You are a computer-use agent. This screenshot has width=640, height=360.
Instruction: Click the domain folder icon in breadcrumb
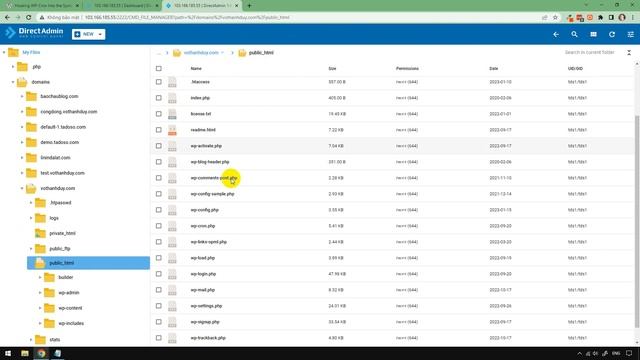coord(177,53)
